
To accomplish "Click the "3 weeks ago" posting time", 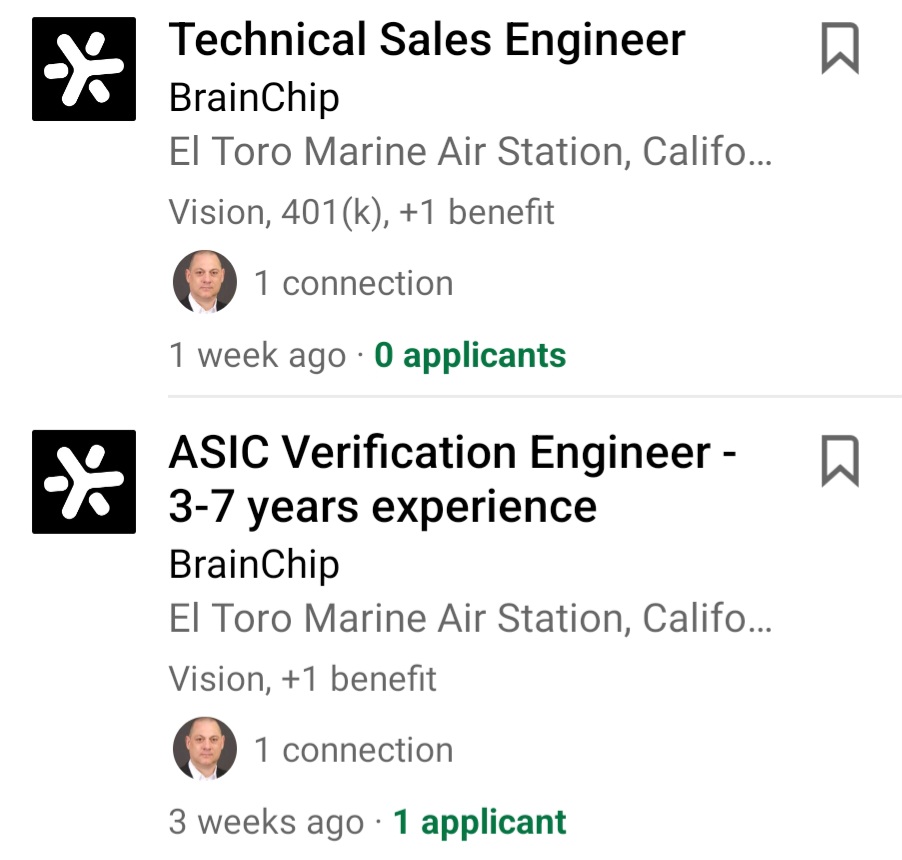I will (x=266, y=822).
